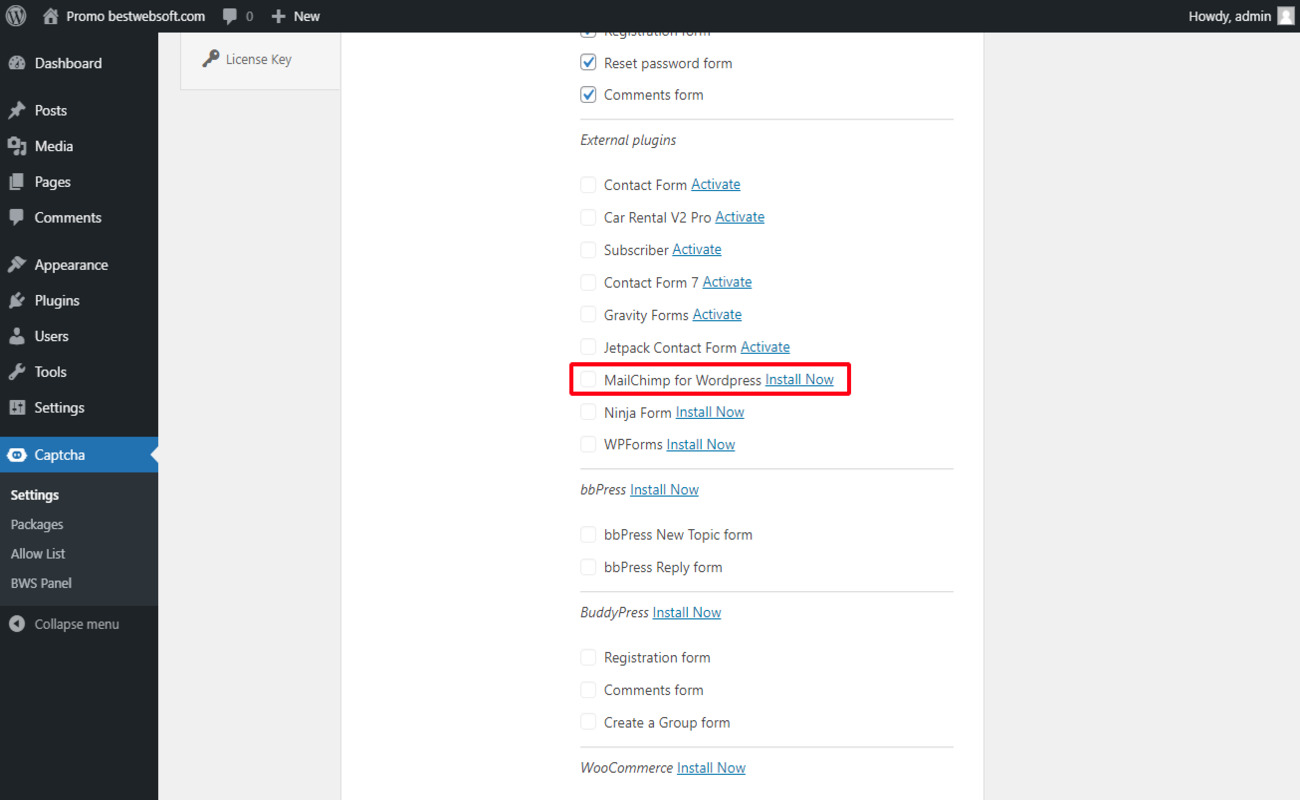
Task: Open the Dashboard menu item
Action: coord(79,63)
